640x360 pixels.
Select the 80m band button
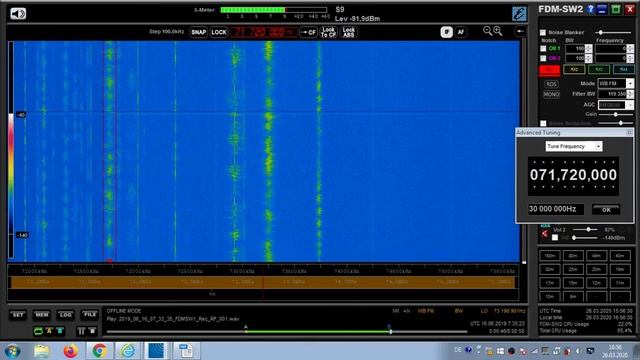tap(573, 256)
